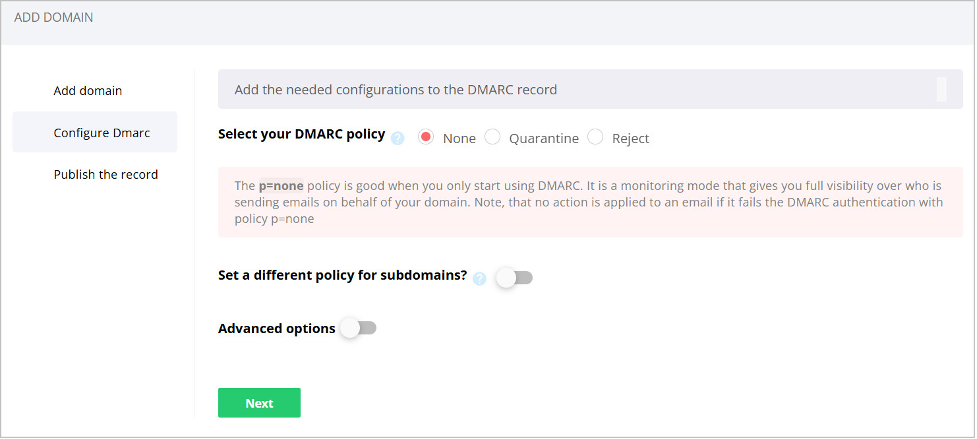Image resolution: width=977 pixels, height=439 pixels.
Task: Click the 'Select your DMARC policy' label
Action: click(301, 134)
